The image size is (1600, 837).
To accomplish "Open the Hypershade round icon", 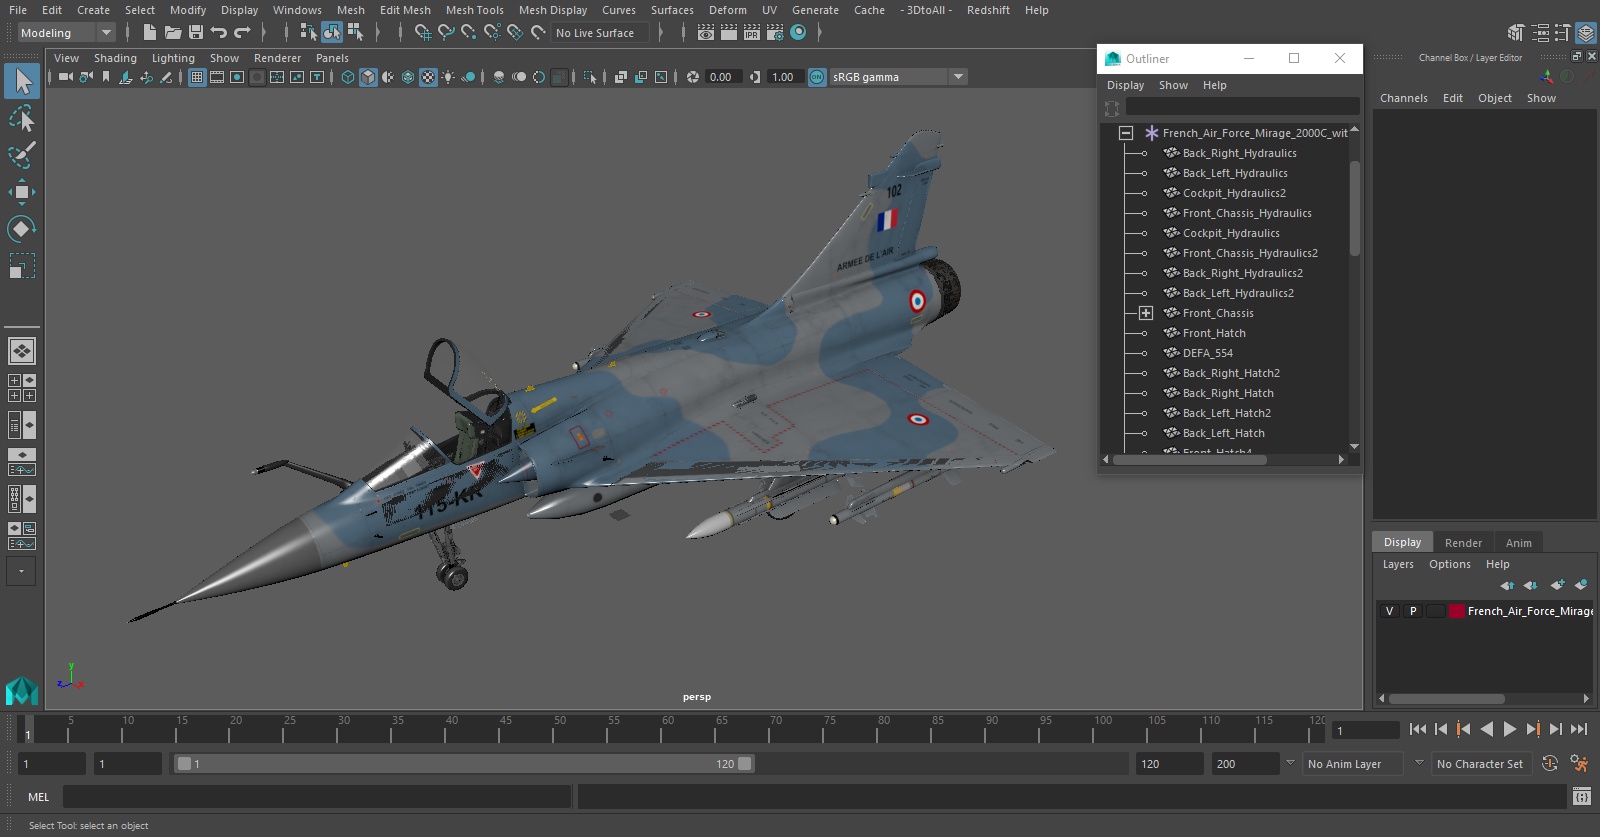I will click(798, 33).
